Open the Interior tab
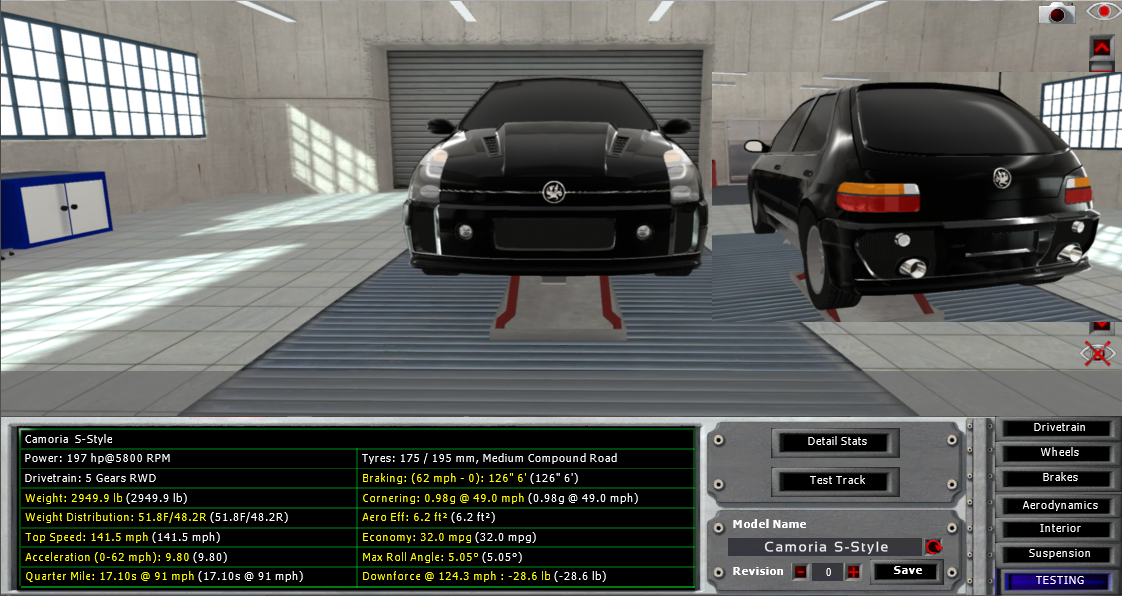Image resolution: width=1122 pixels, height=596 pixels. [x=1059, y=529]
